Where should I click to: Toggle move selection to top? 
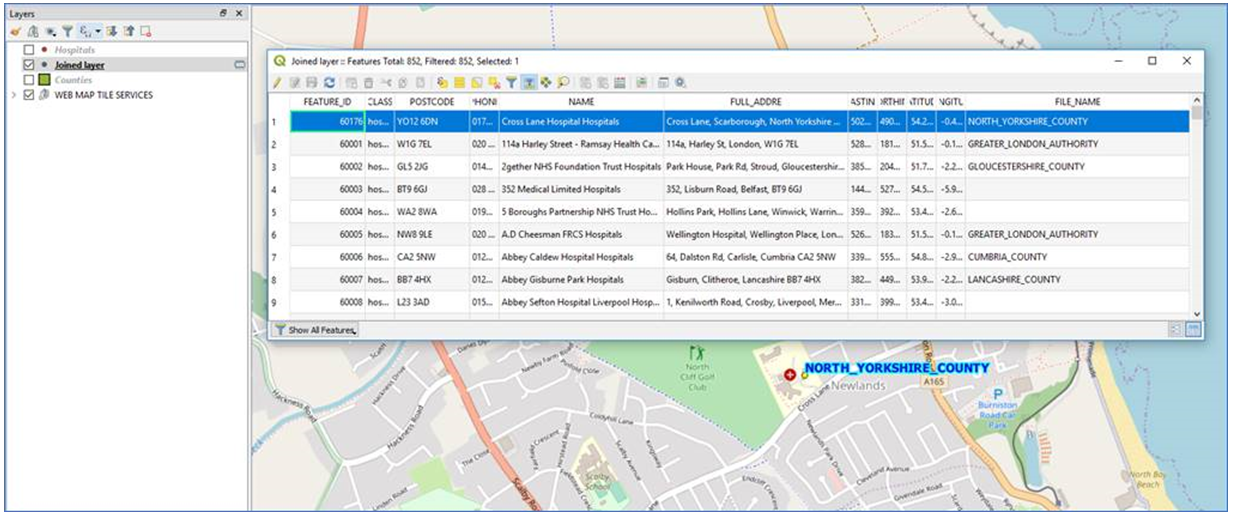pyautogui.click(x=529, y=82)
